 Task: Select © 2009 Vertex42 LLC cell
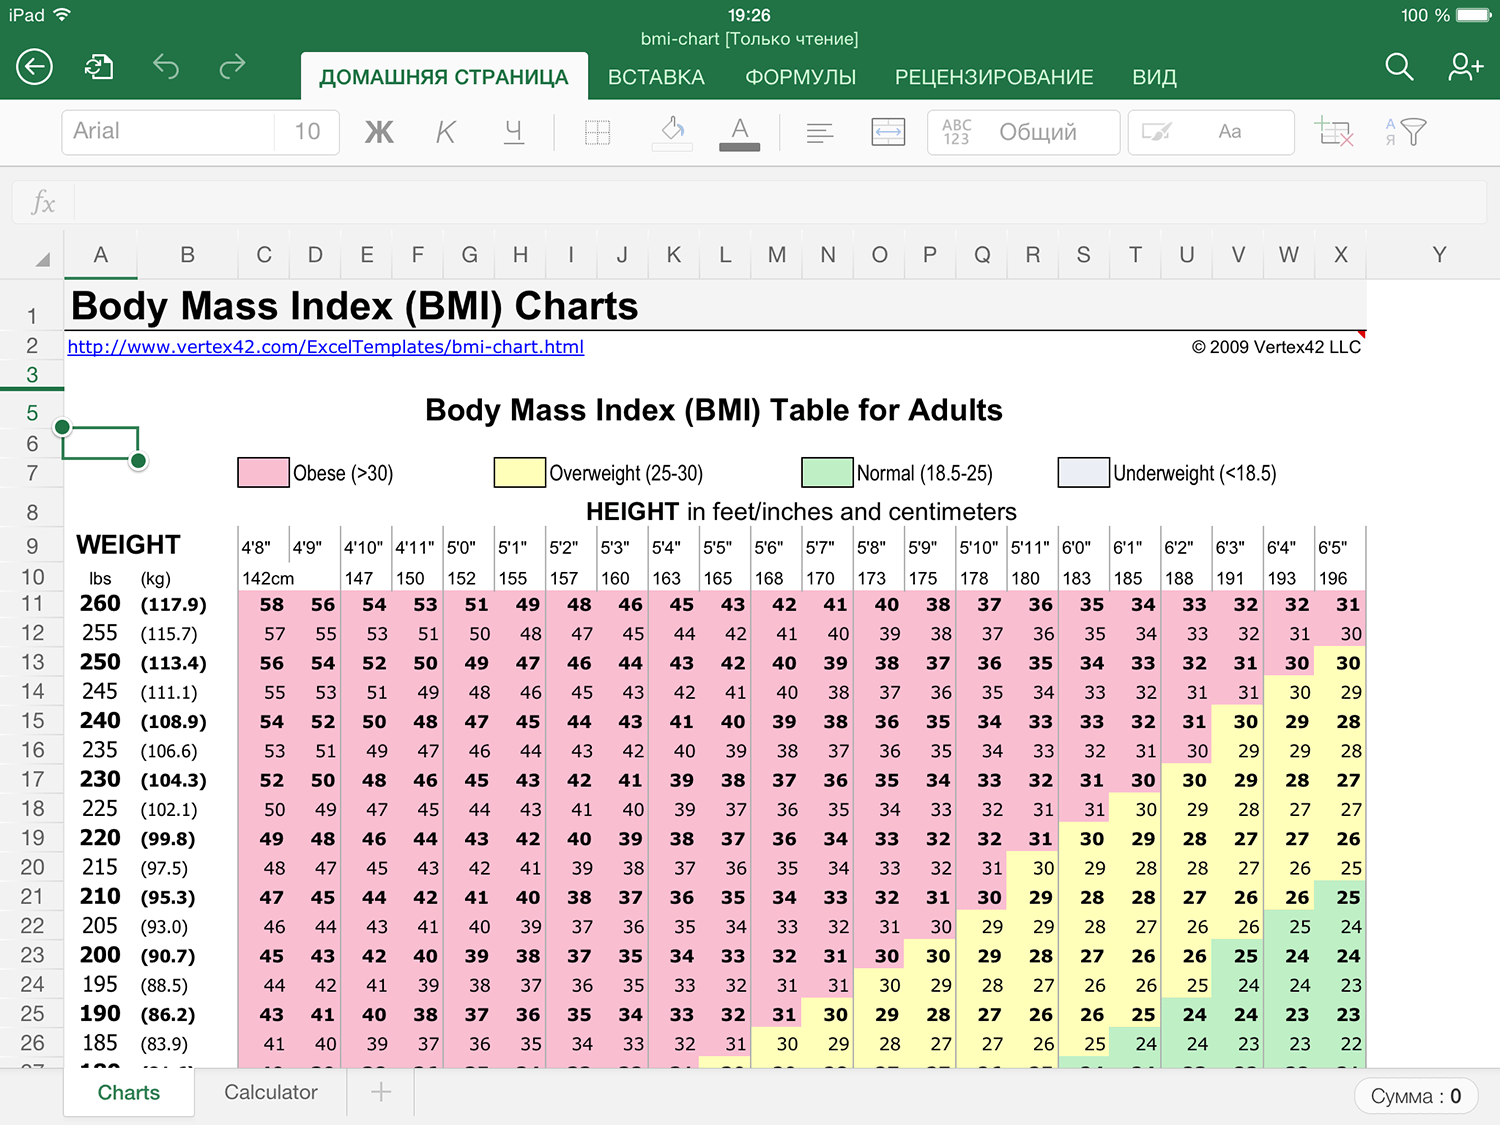(x=1276, y=347)
